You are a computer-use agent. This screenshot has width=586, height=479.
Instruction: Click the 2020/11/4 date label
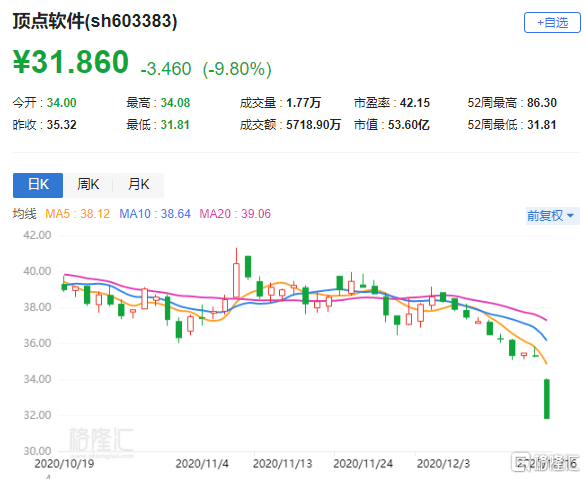[x=202, y=464]
